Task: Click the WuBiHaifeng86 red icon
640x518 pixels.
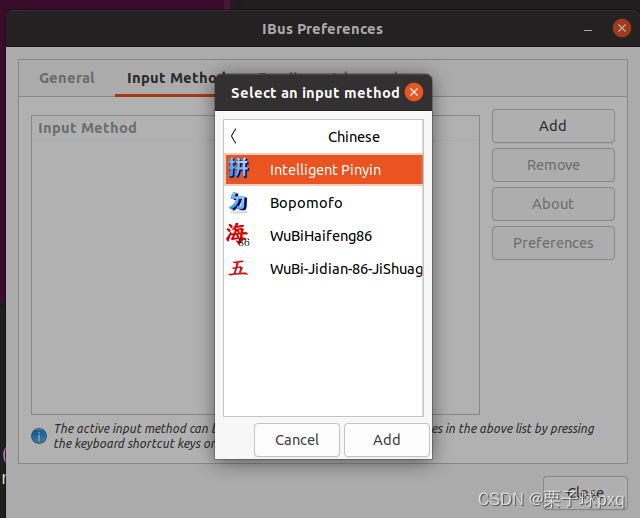Action: (x=238, y=235)
